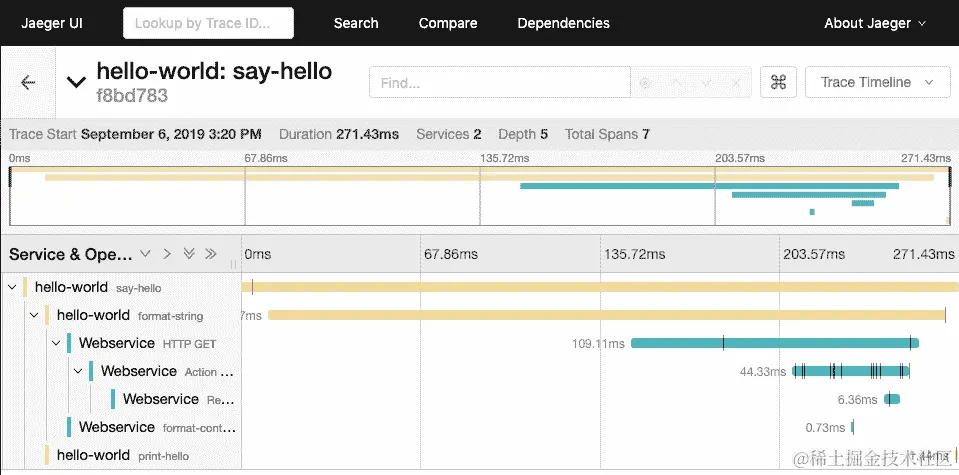This screenshot has height=475, width=959.
Task: Click the expand-all double chevron icon
Action: click(x=189, y=254)
